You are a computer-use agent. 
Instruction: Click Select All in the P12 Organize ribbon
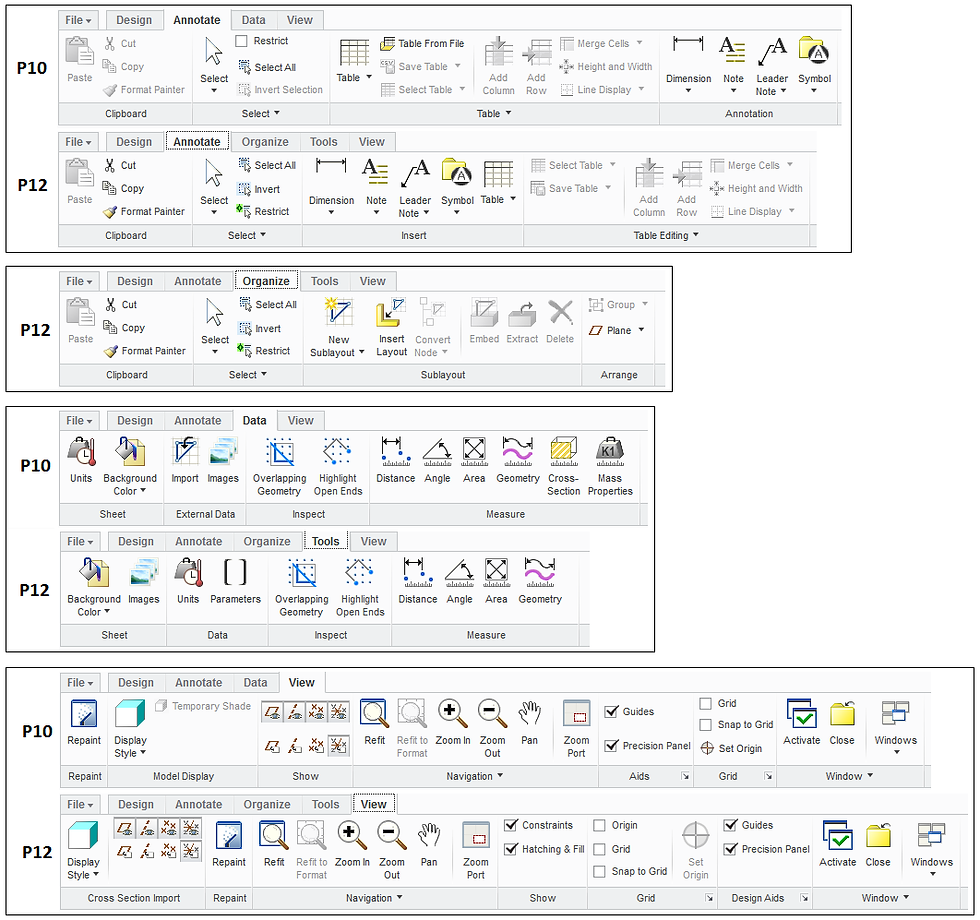(268, 304)
